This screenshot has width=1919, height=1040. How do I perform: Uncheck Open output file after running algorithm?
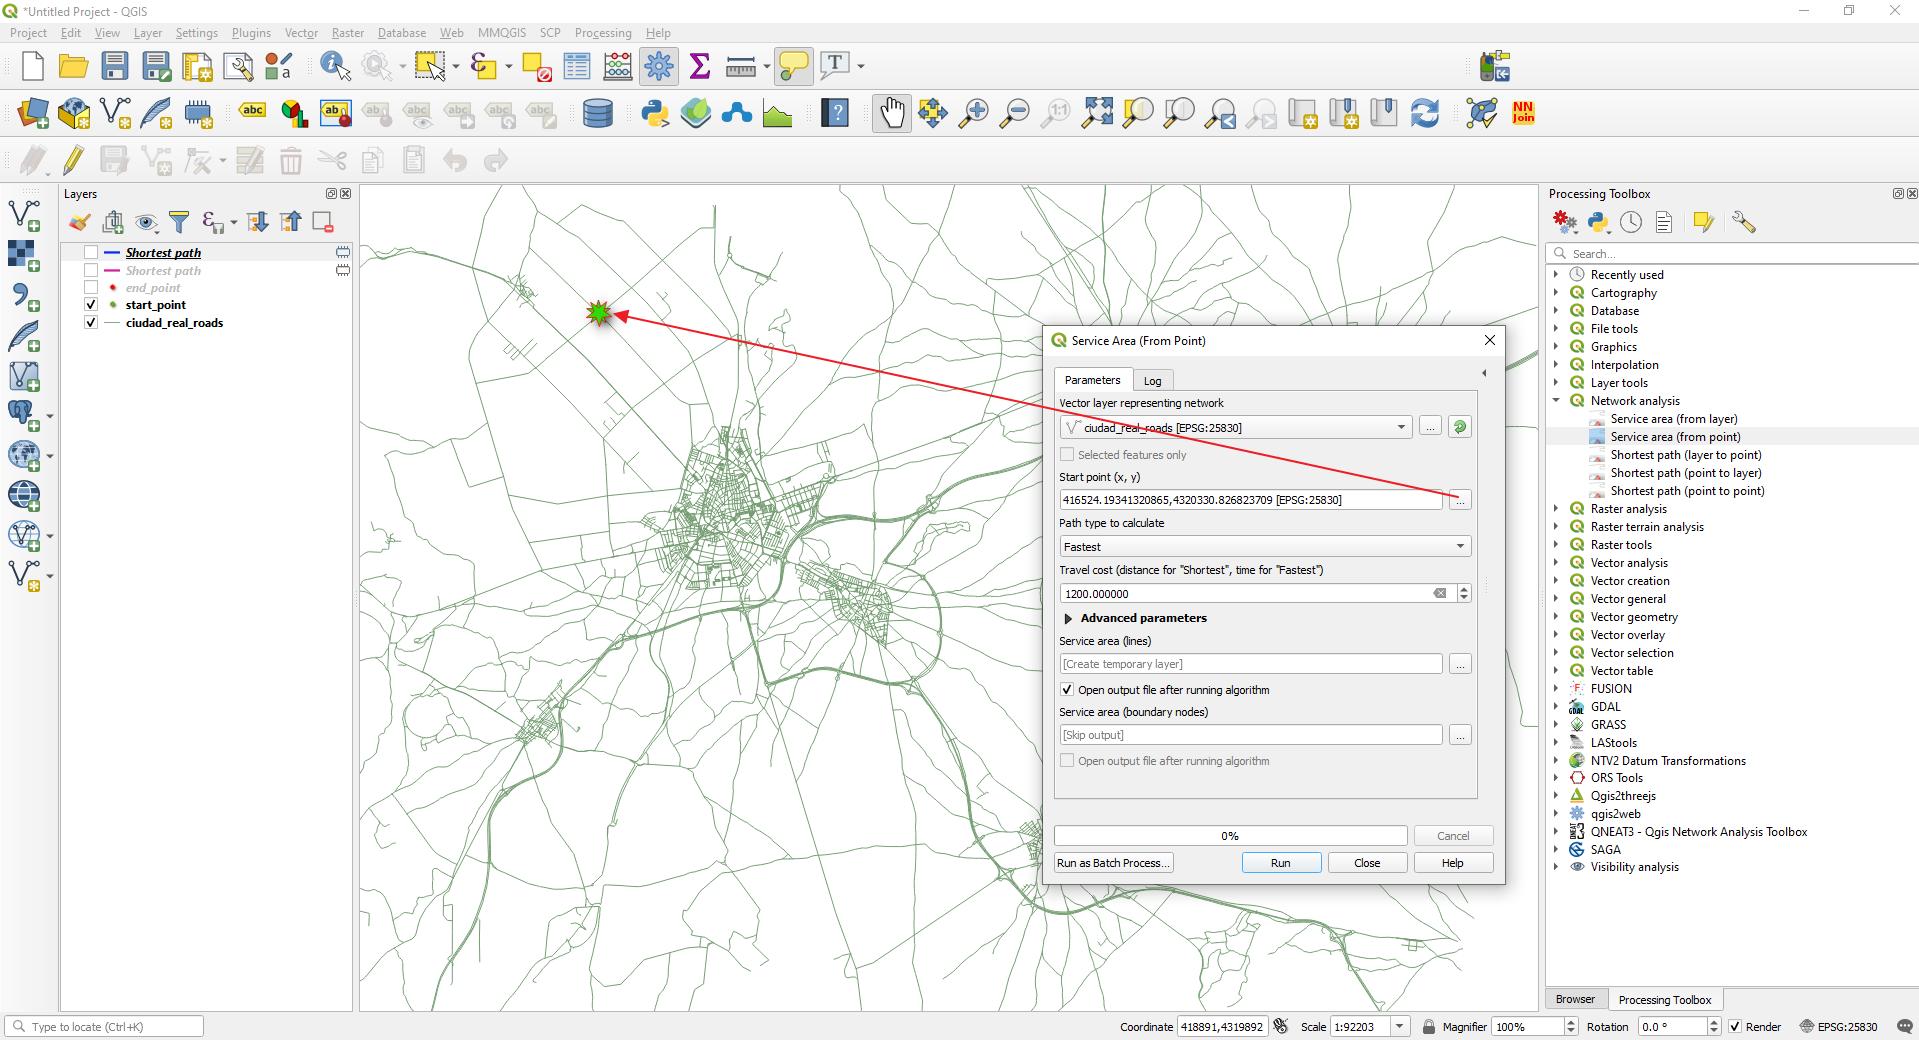click(1067, 689)
